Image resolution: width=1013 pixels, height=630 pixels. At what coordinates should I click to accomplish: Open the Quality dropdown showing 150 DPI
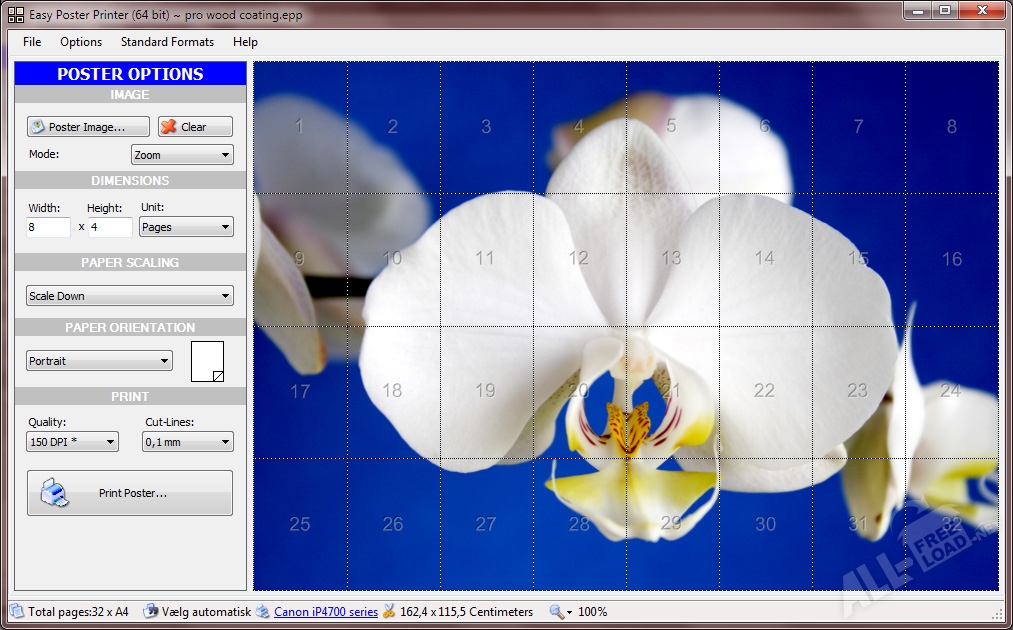[x=72, y=441]
